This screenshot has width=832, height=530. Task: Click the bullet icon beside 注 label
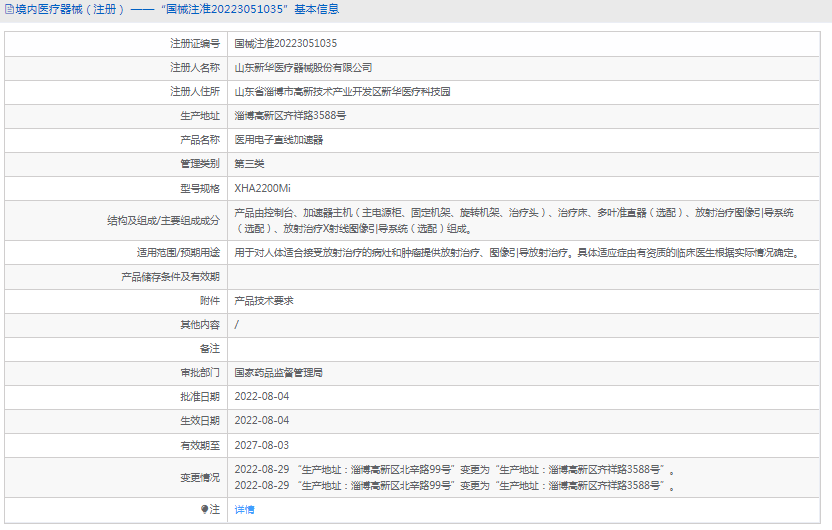(205, 509)
